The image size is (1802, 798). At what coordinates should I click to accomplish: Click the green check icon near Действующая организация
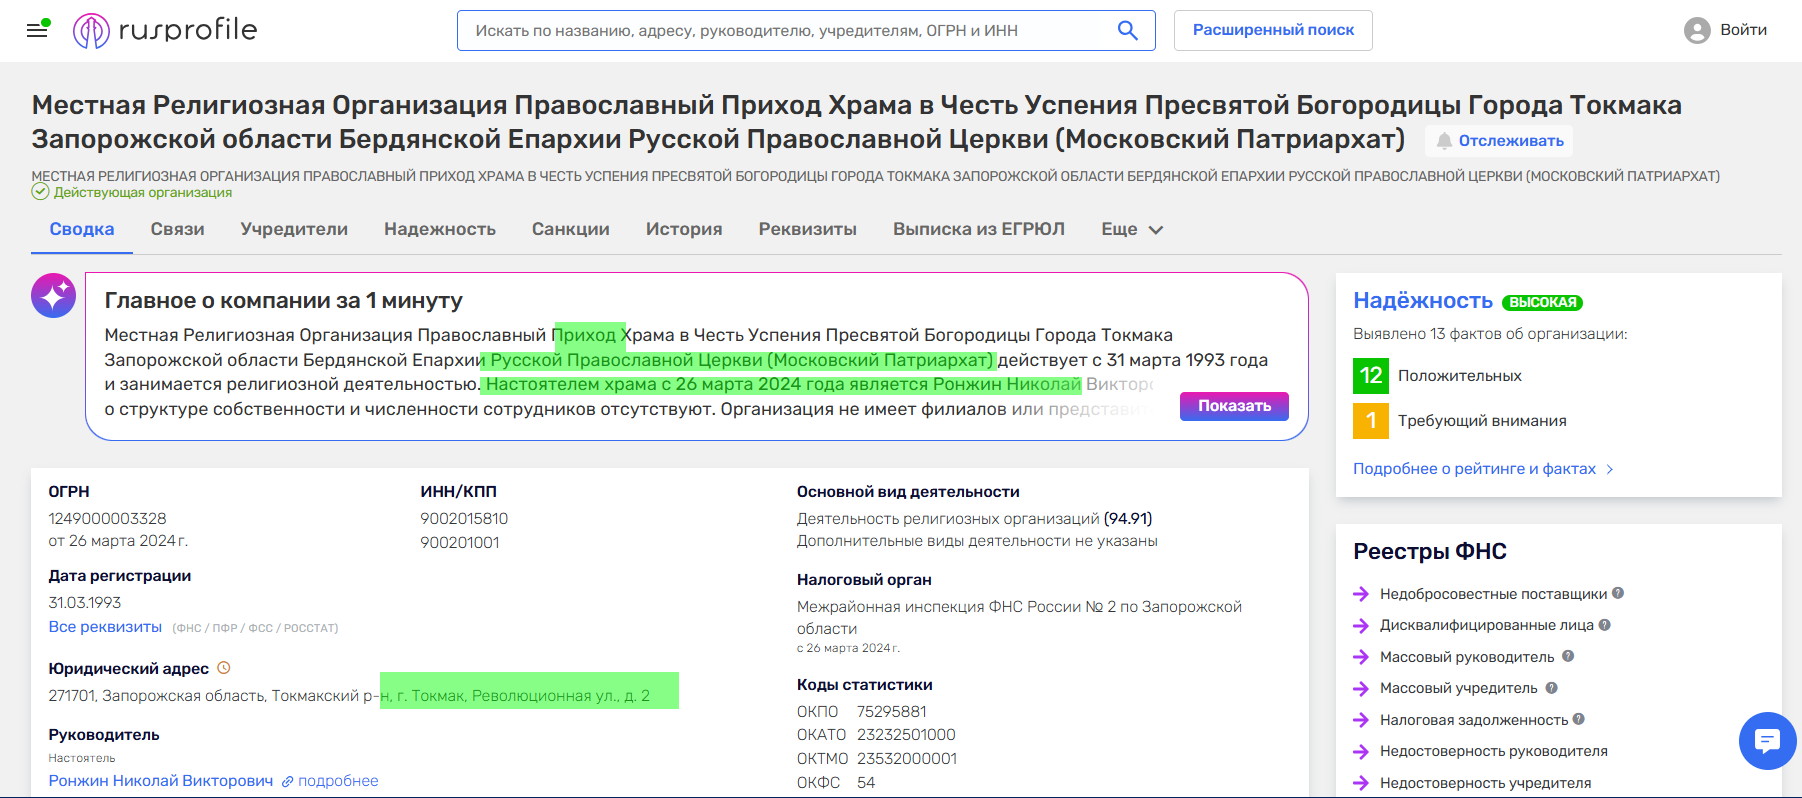40,192
